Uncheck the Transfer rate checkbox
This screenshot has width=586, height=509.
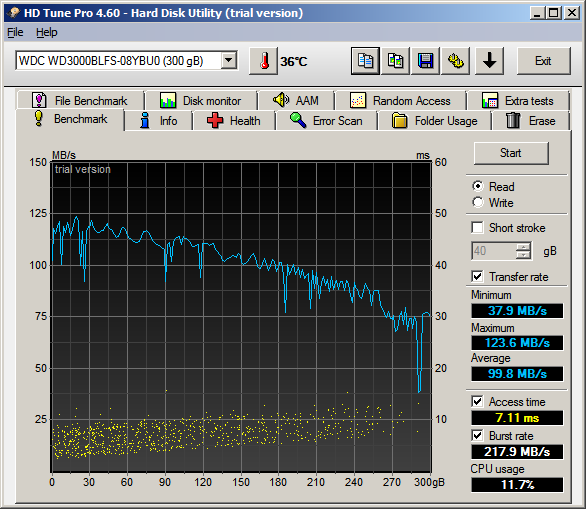477,277
